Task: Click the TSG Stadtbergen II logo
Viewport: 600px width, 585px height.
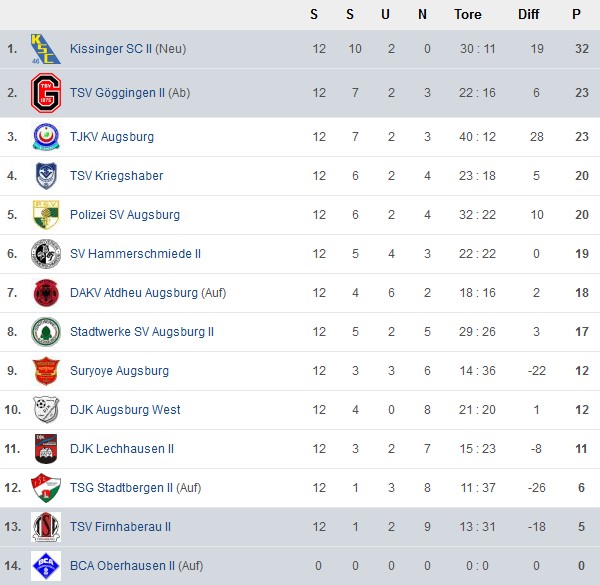Action: pyautogui.click(x=46, y=488)
